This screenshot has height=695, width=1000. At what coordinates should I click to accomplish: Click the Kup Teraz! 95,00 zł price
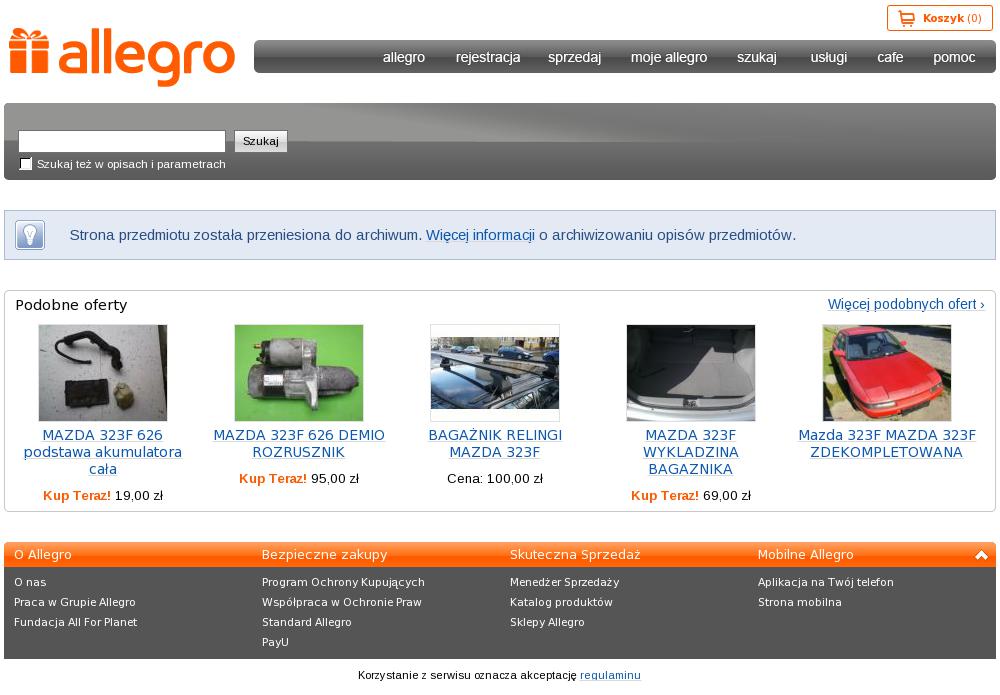tap(298, 479)
